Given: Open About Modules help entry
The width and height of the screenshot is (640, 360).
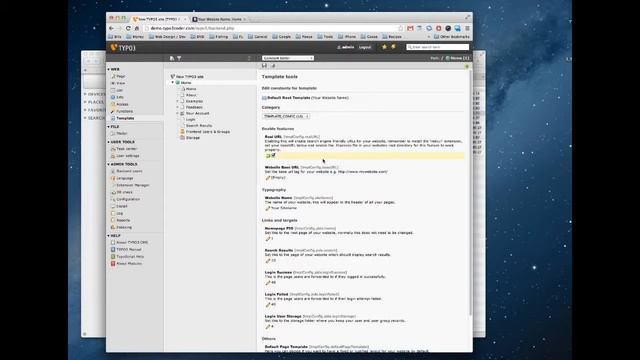Looking at the screenshot, I should [x=129, y=264].
